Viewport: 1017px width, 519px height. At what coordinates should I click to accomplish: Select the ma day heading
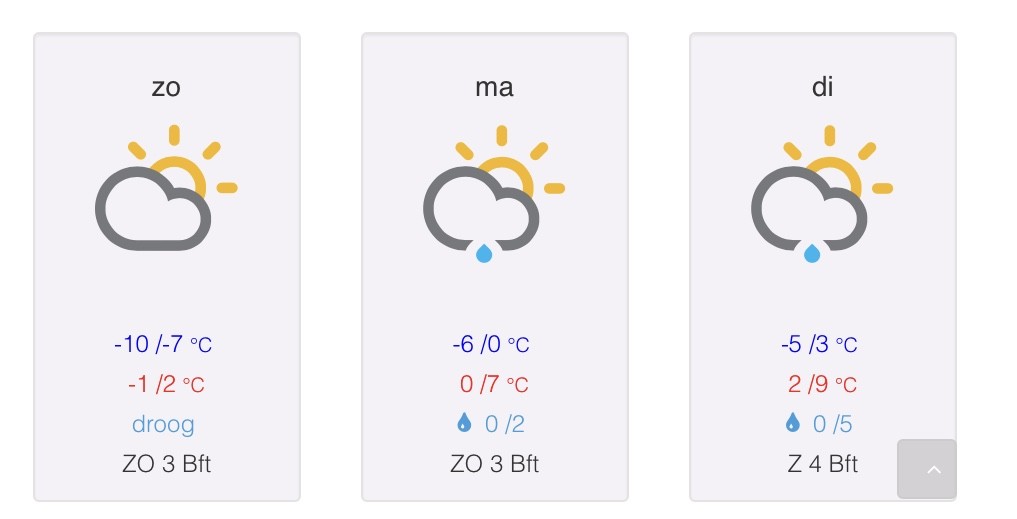pos(494,87)
